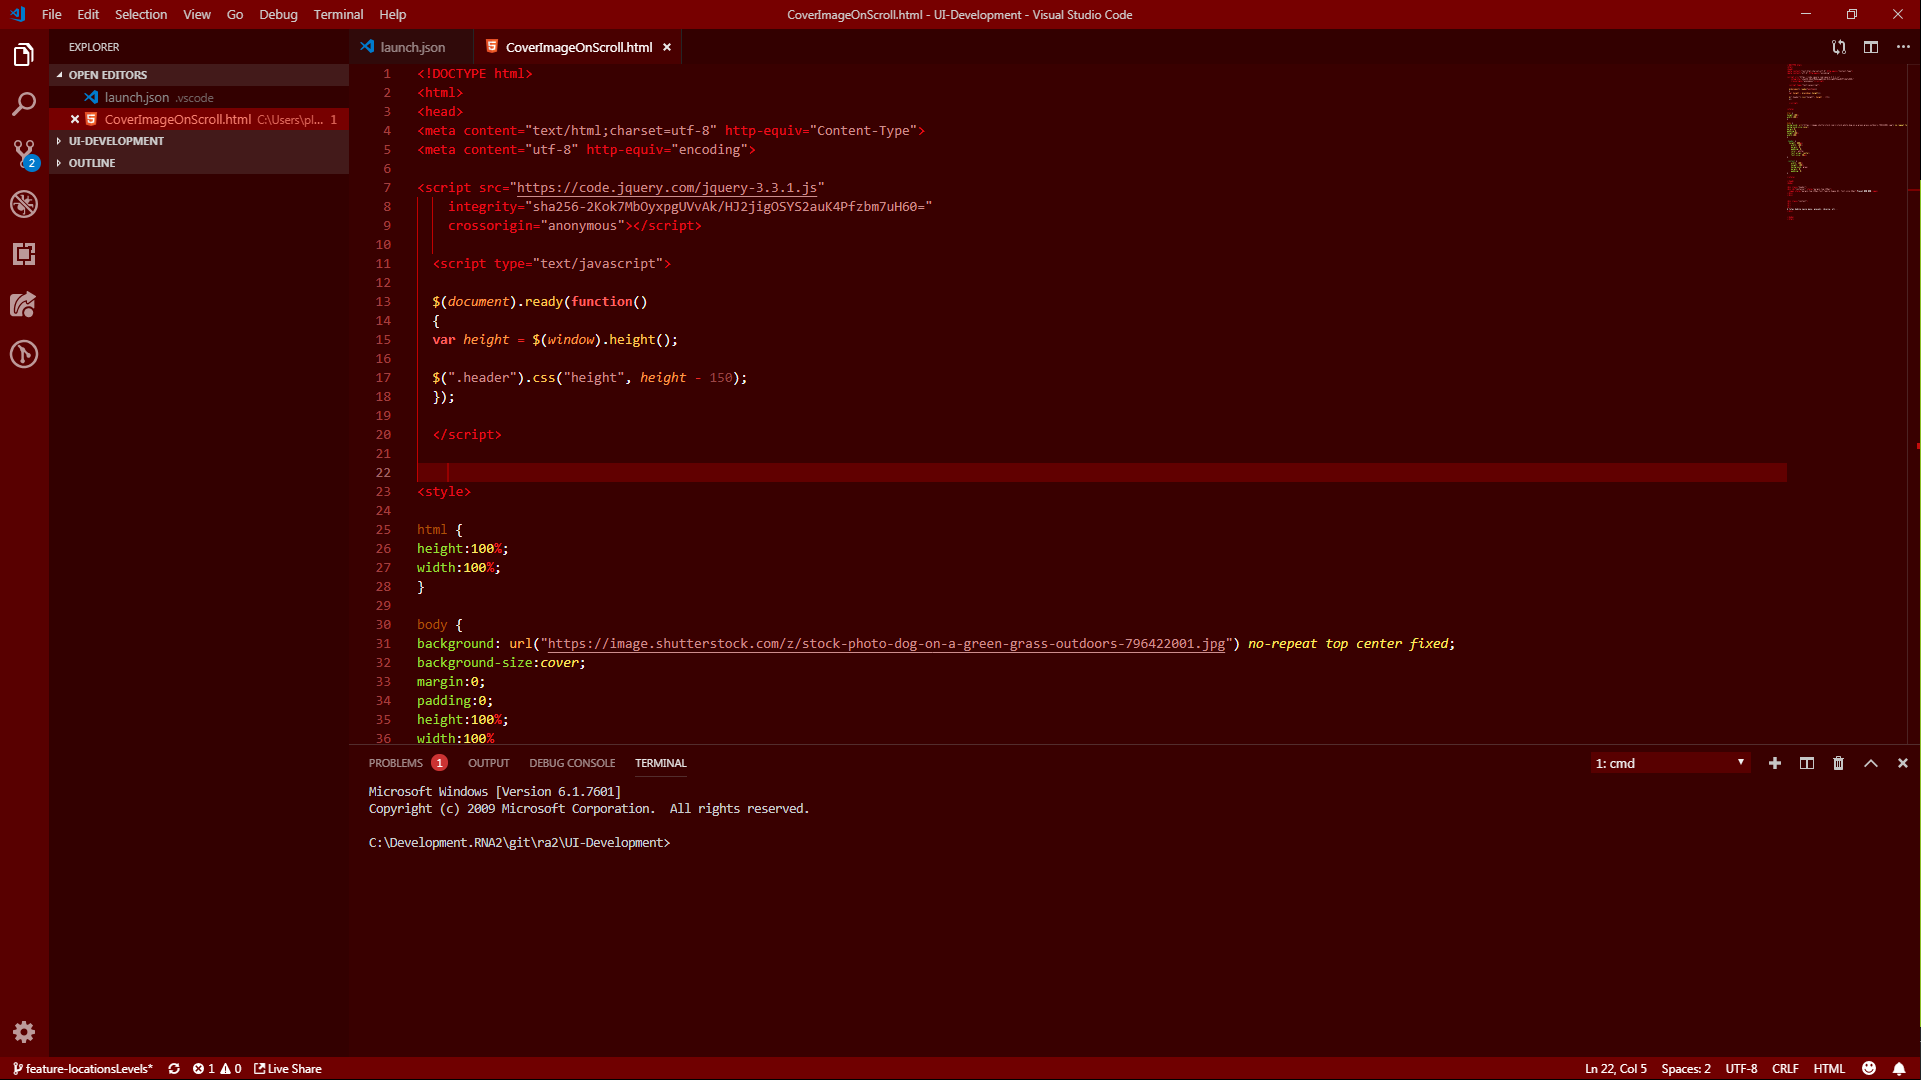Expand the Outline section
The width and height of the screenshot is (1921, 1081).
[x=199, y=163]
